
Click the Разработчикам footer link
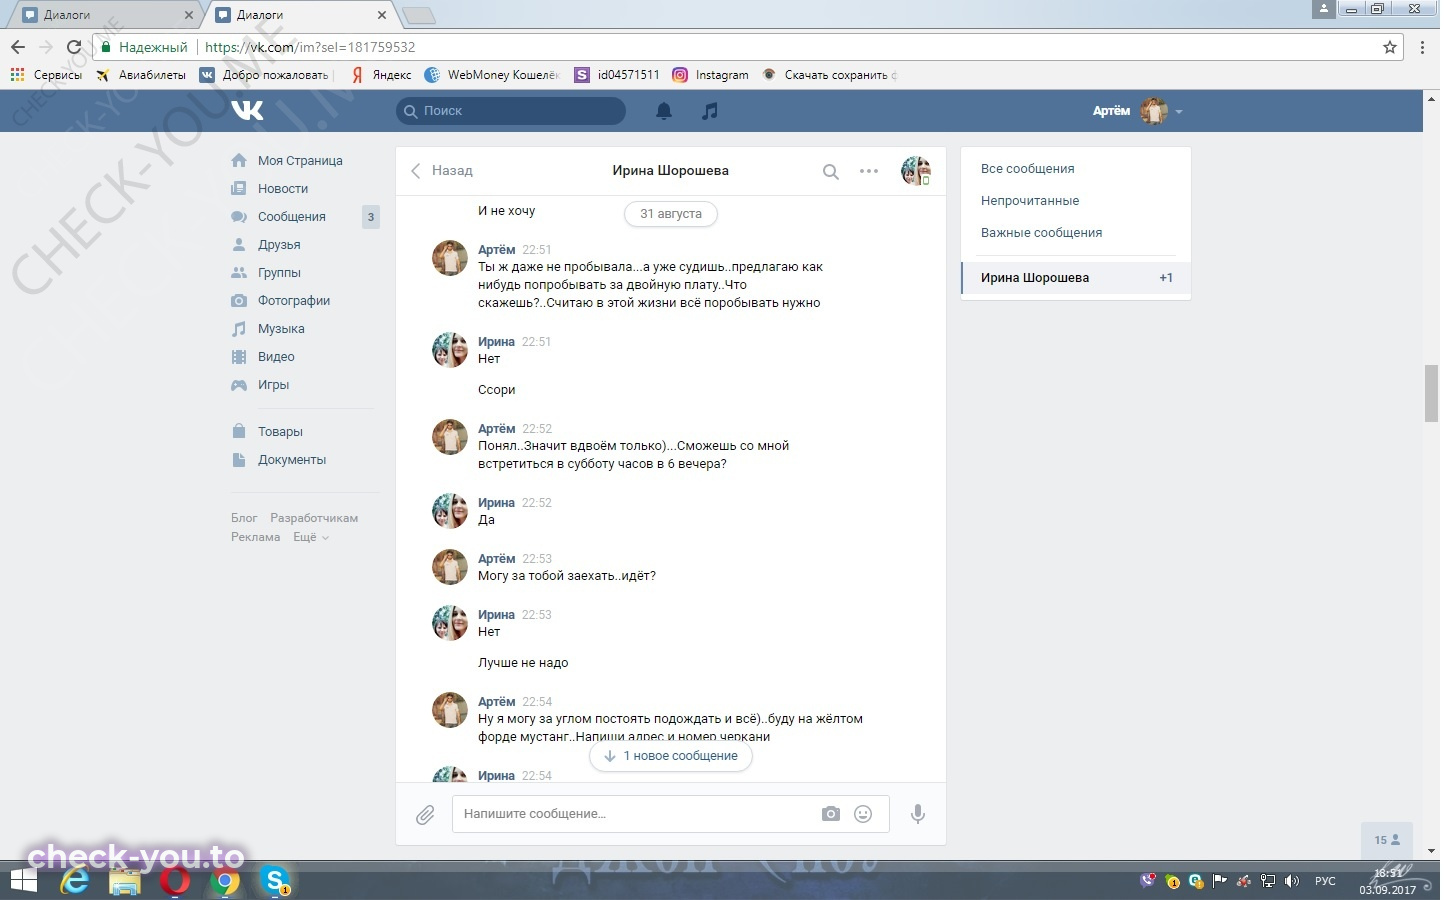click(314, 518)
